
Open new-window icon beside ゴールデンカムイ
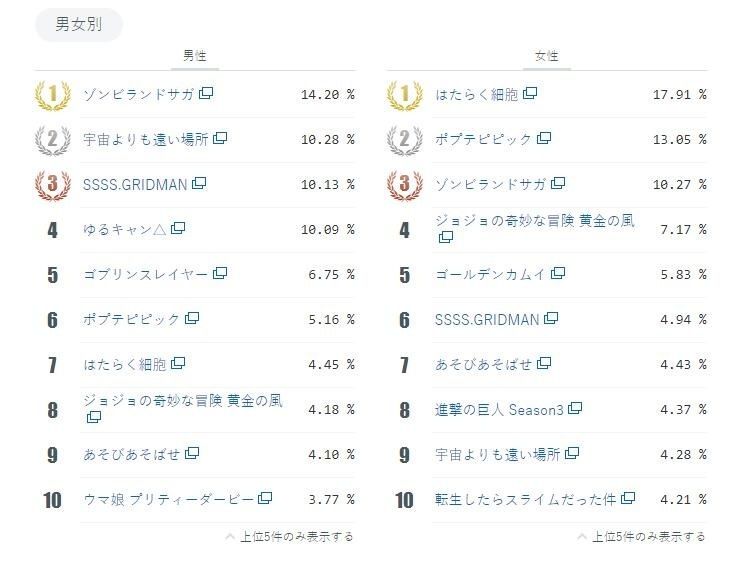point(558,273)
